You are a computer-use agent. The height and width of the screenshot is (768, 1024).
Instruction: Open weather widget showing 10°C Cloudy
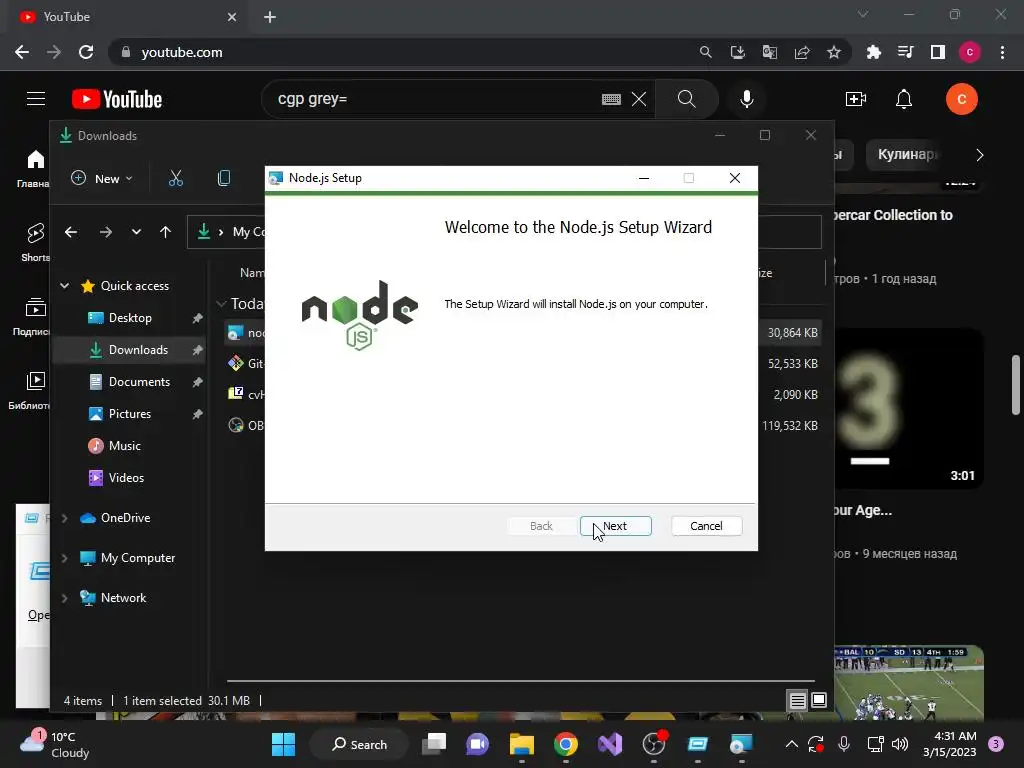coord(56,744)
